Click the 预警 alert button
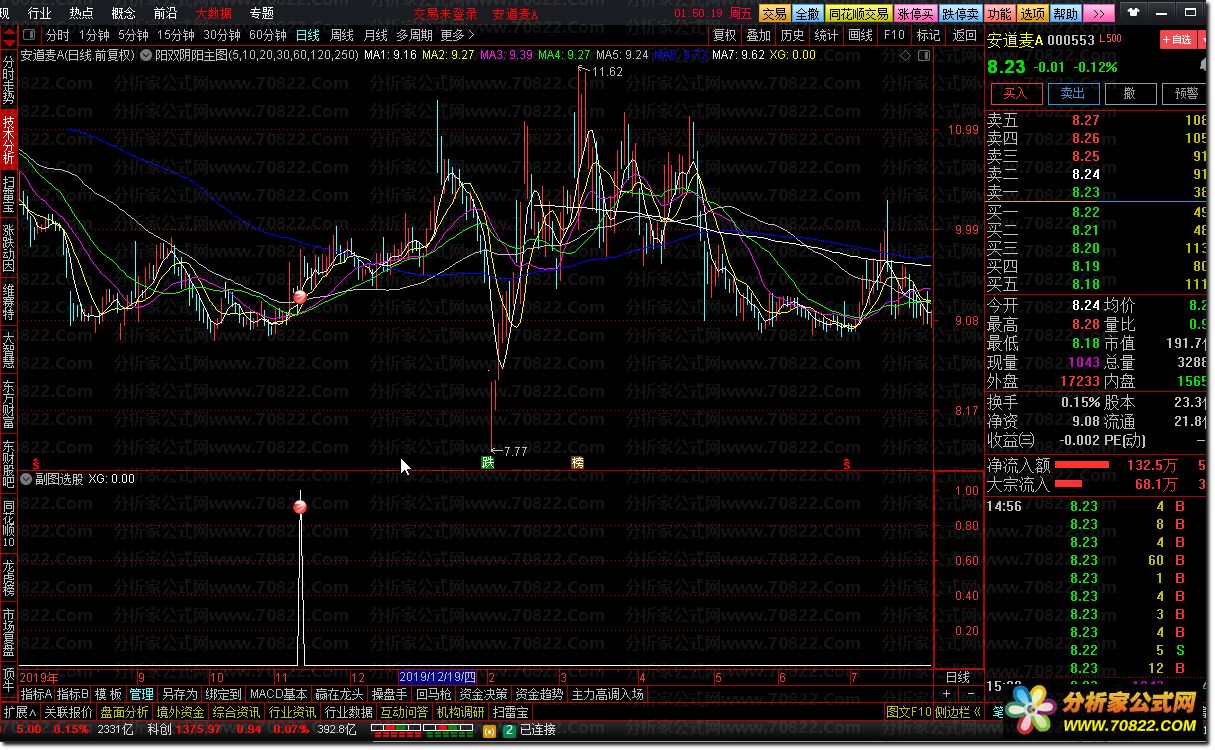Image resolution: width=1215 pixels, height=750 pixels. tap(1187, 94)
